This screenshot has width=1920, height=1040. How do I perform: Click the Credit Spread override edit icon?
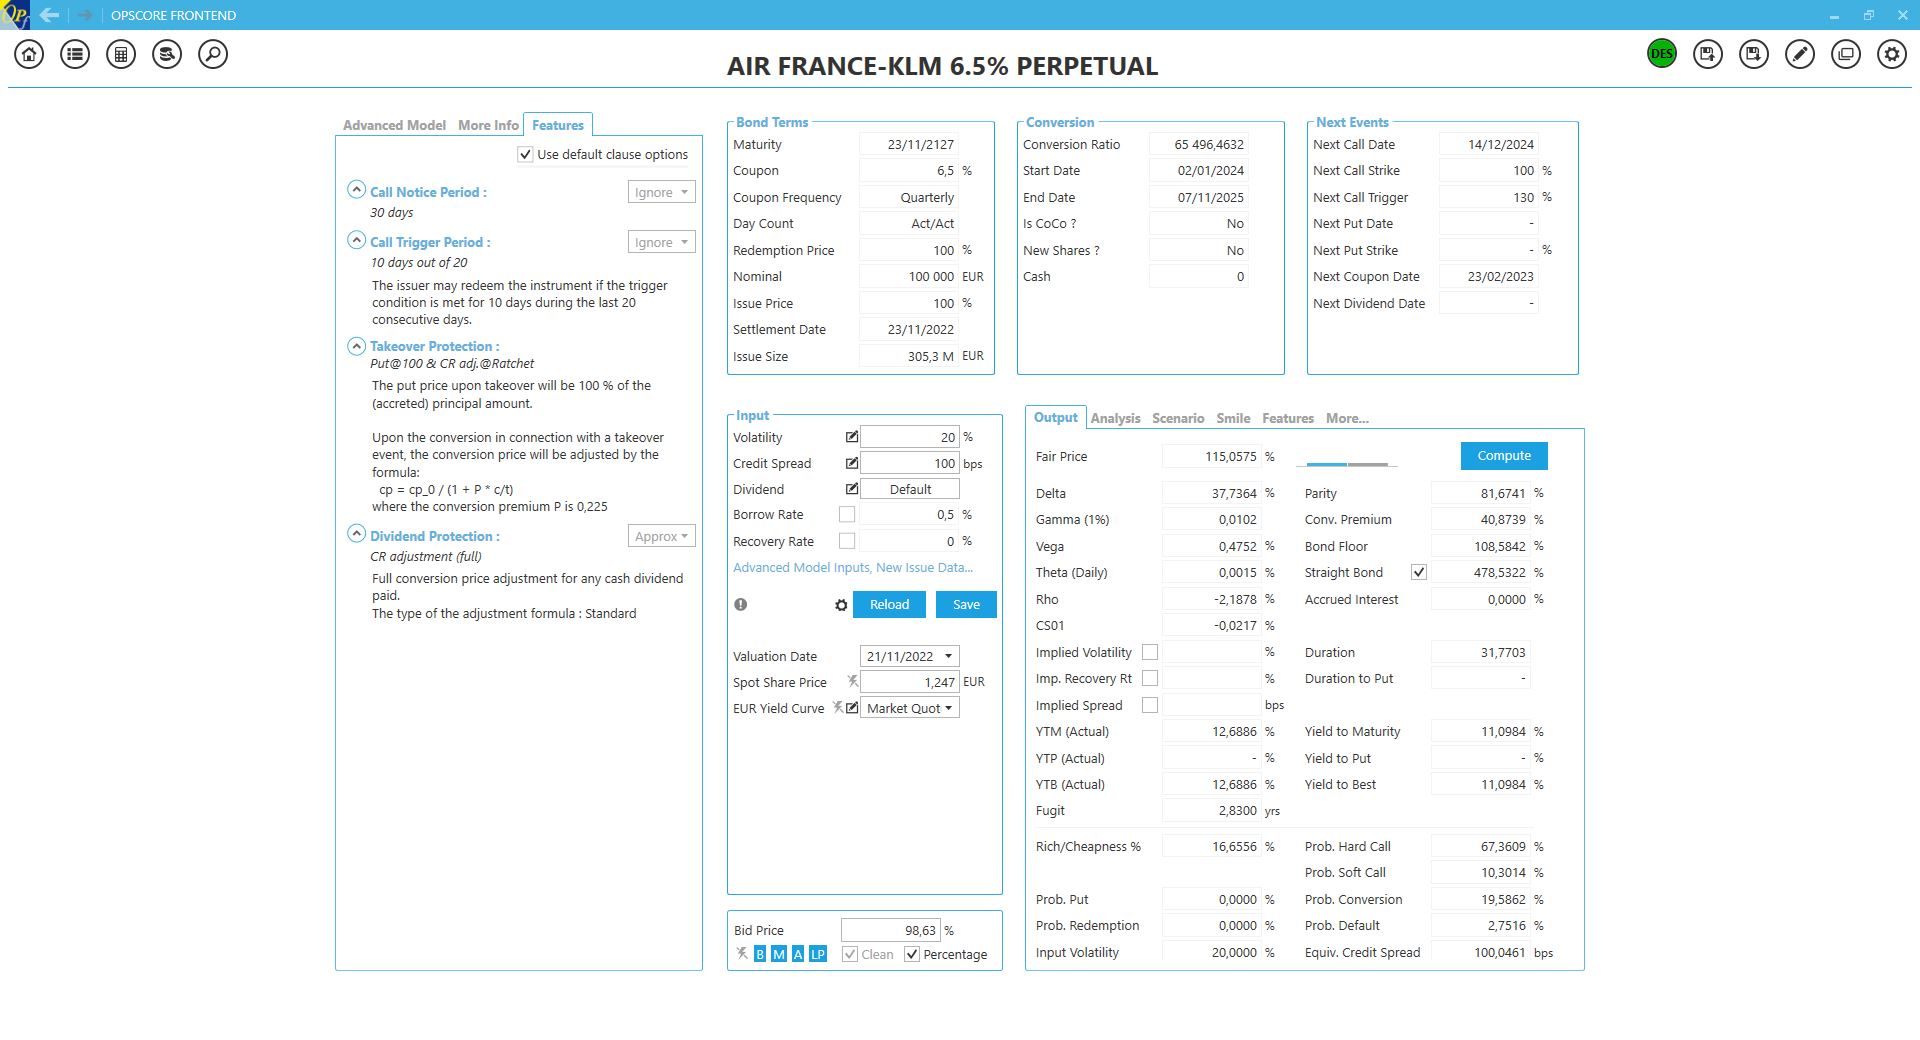[852, 463]
